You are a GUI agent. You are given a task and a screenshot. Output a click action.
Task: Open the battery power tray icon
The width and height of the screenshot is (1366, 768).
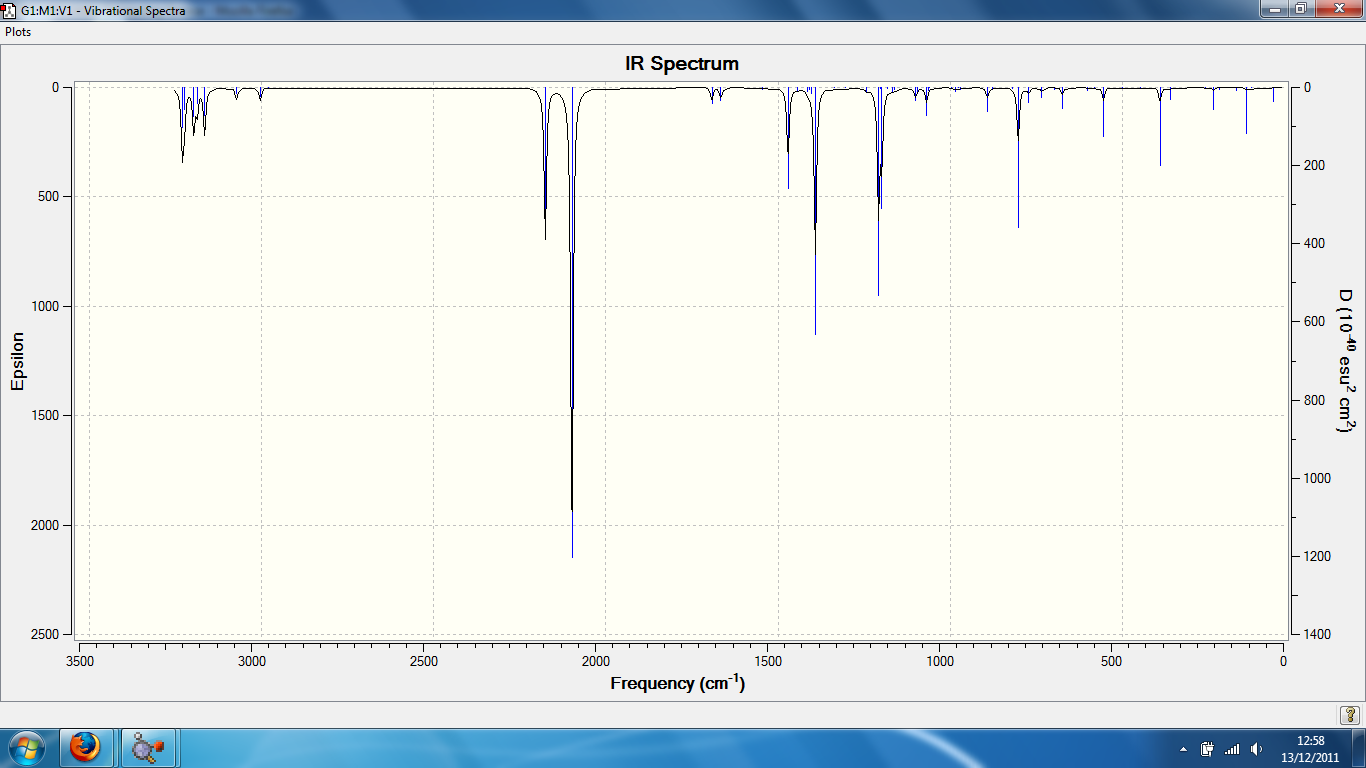pyautogui.click(x=1207, y=749)
